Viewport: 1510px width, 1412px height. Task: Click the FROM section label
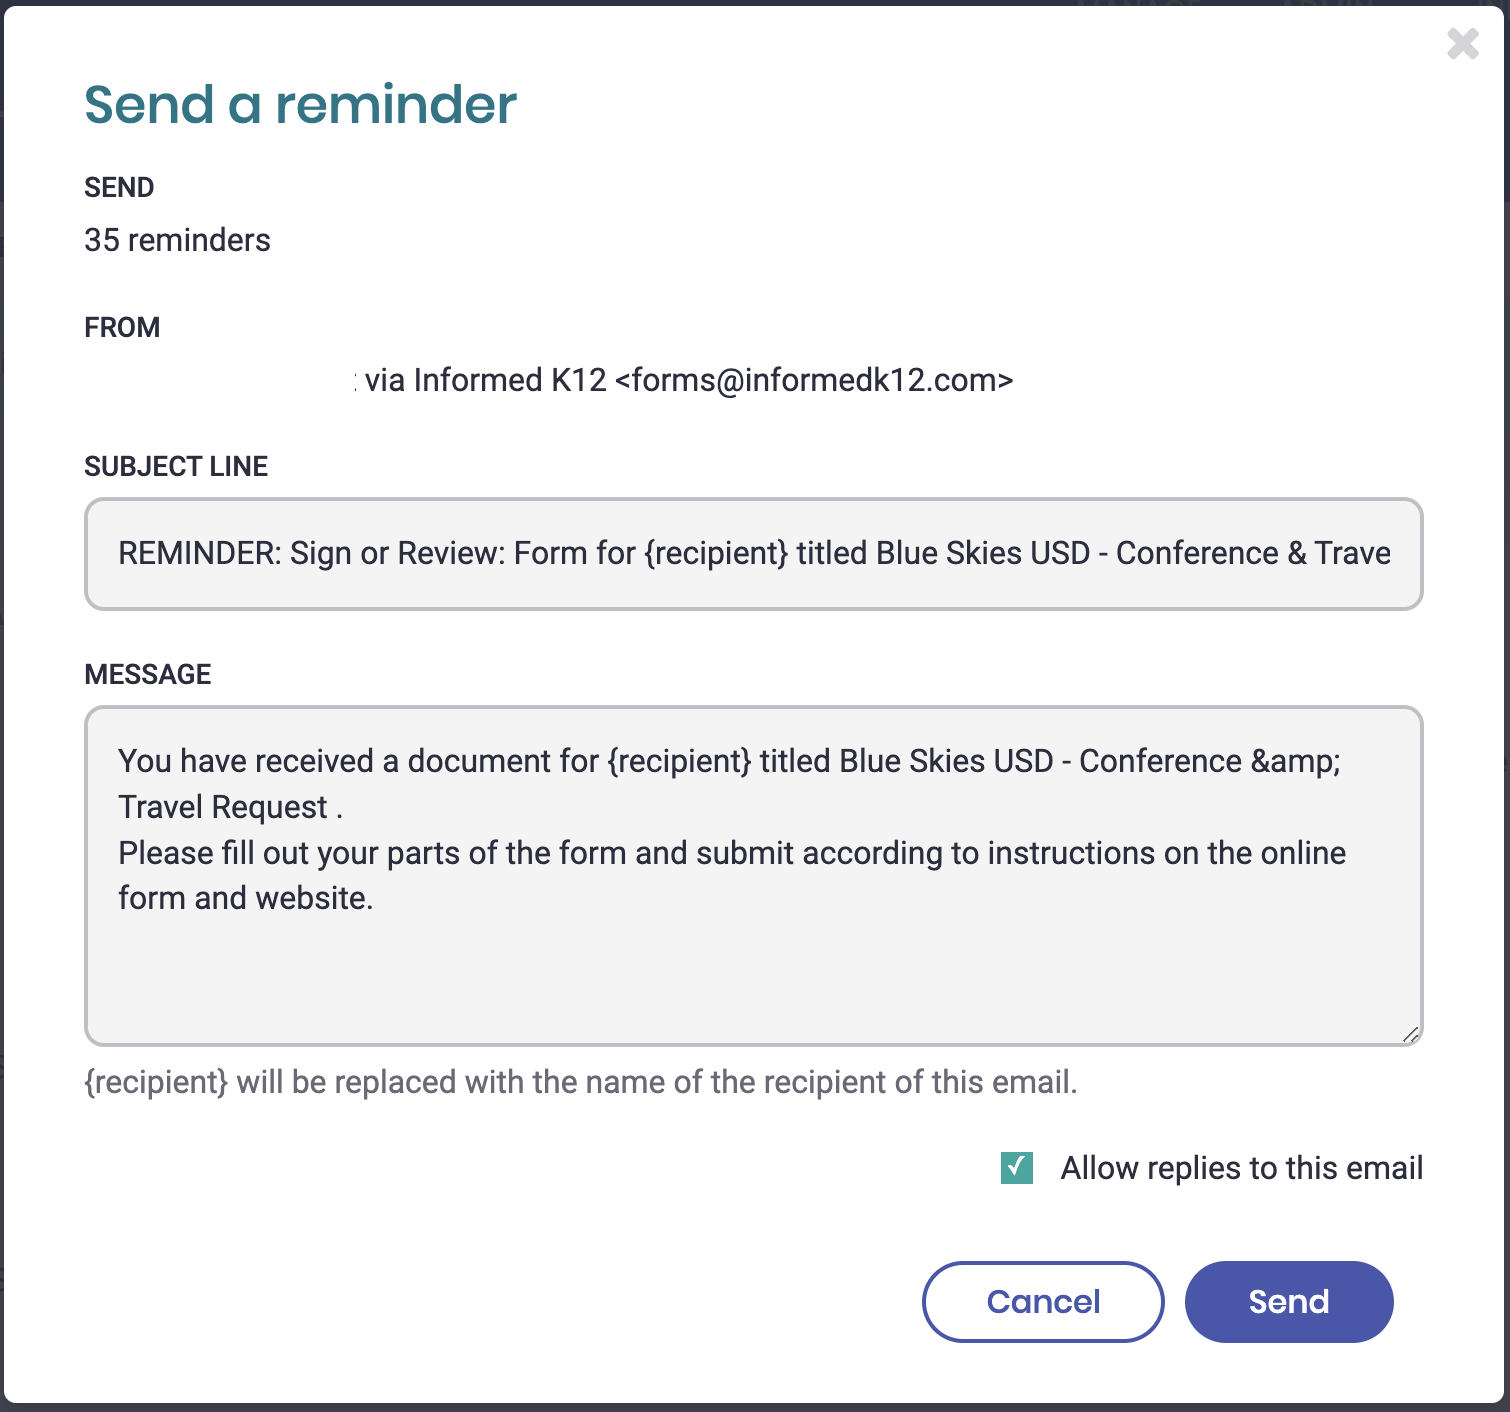[x=122, y=328]
